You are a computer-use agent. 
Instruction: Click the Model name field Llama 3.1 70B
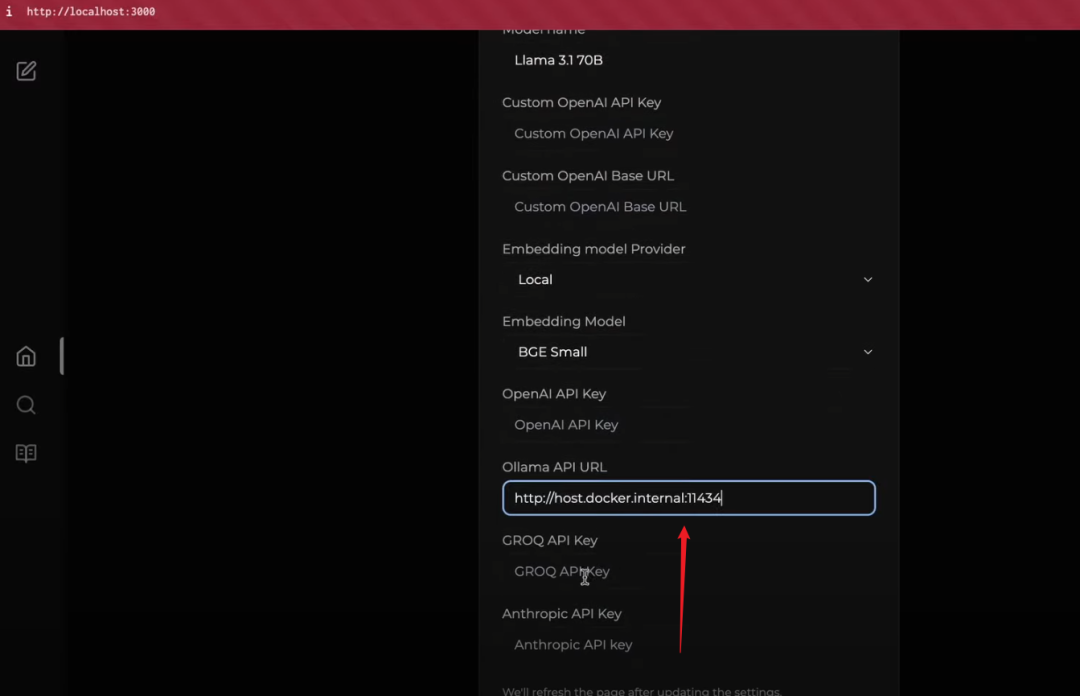688,60
